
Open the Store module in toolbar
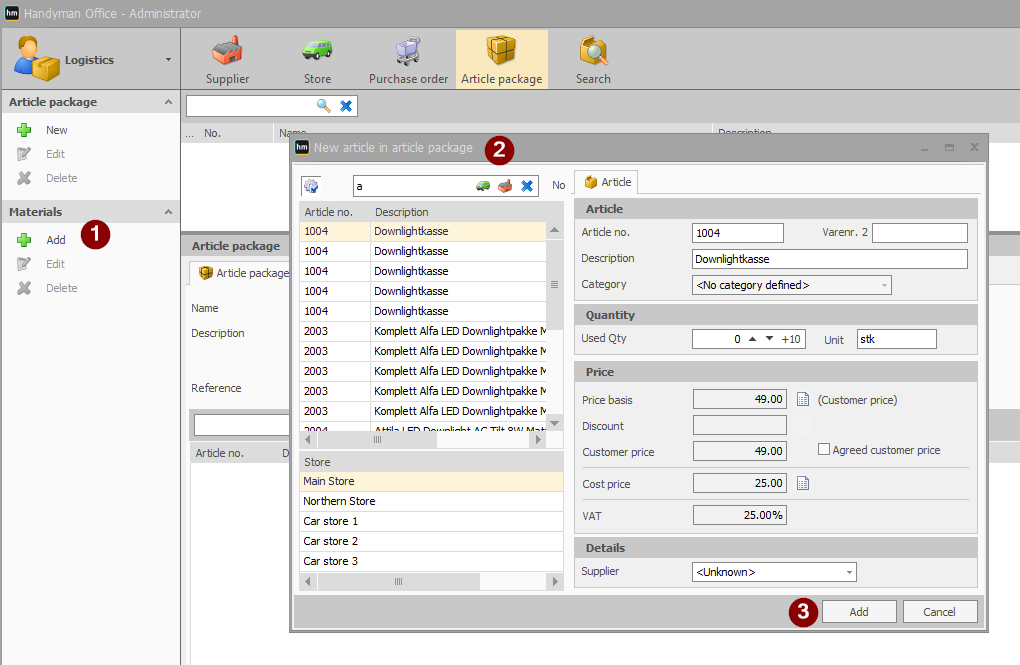point(317,60)
